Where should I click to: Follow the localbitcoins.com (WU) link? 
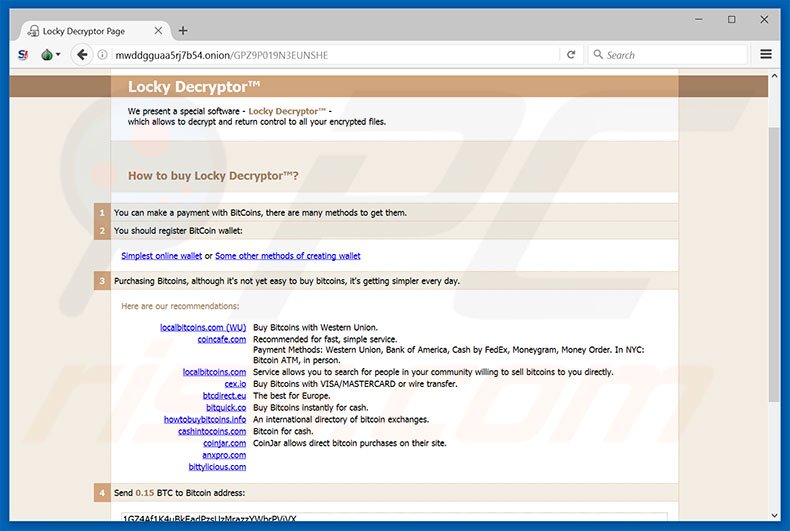pos(203,327)
